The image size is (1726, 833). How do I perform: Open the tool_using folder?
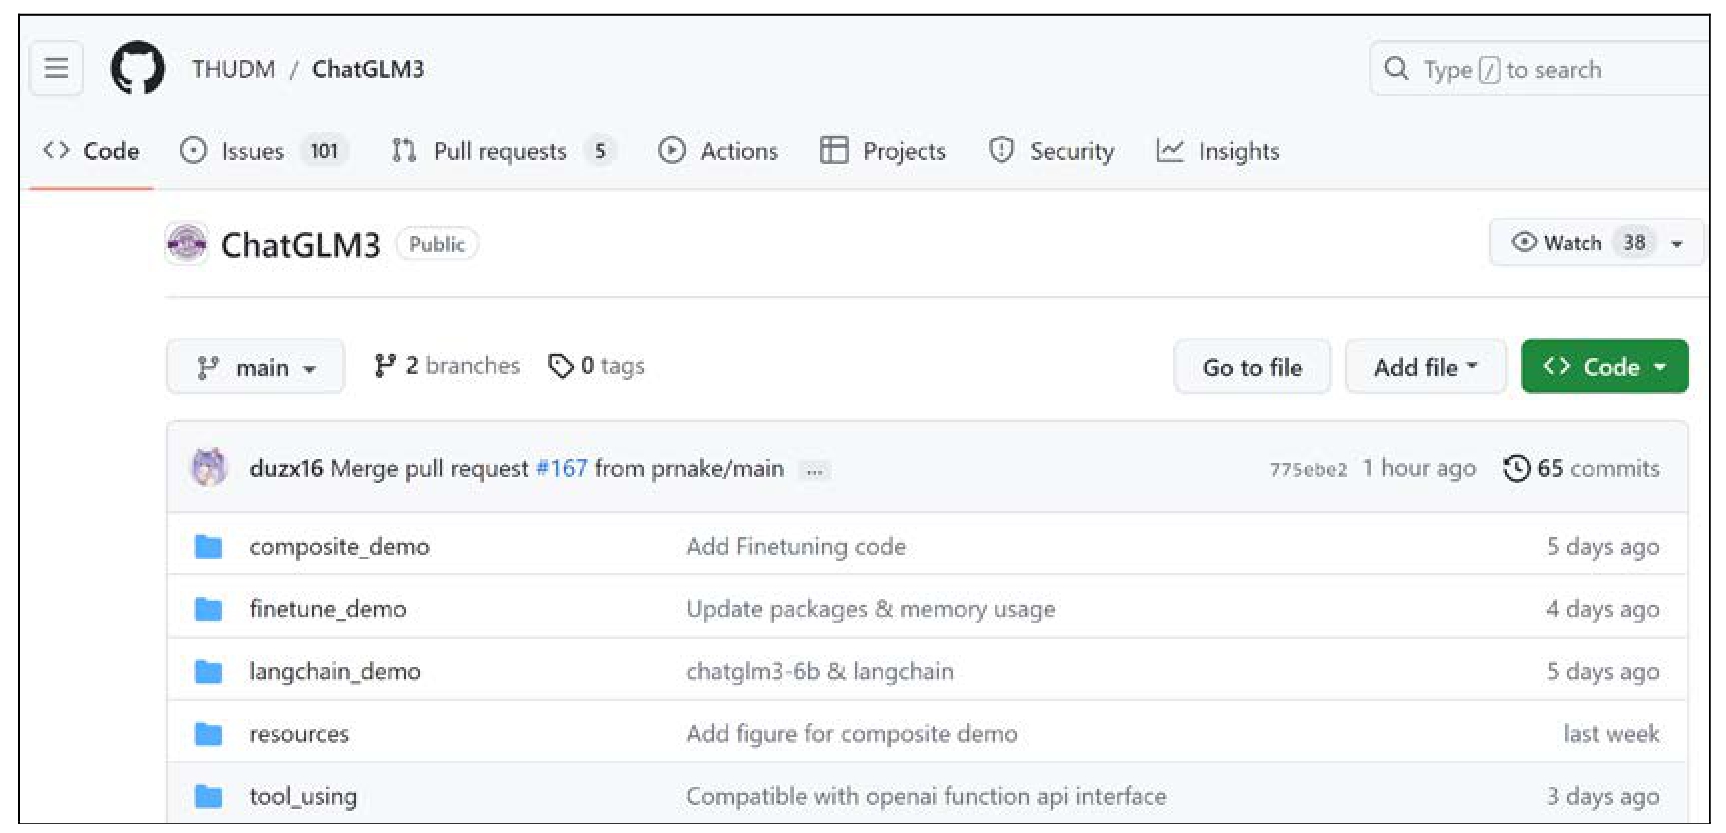[x=303, y=796]
